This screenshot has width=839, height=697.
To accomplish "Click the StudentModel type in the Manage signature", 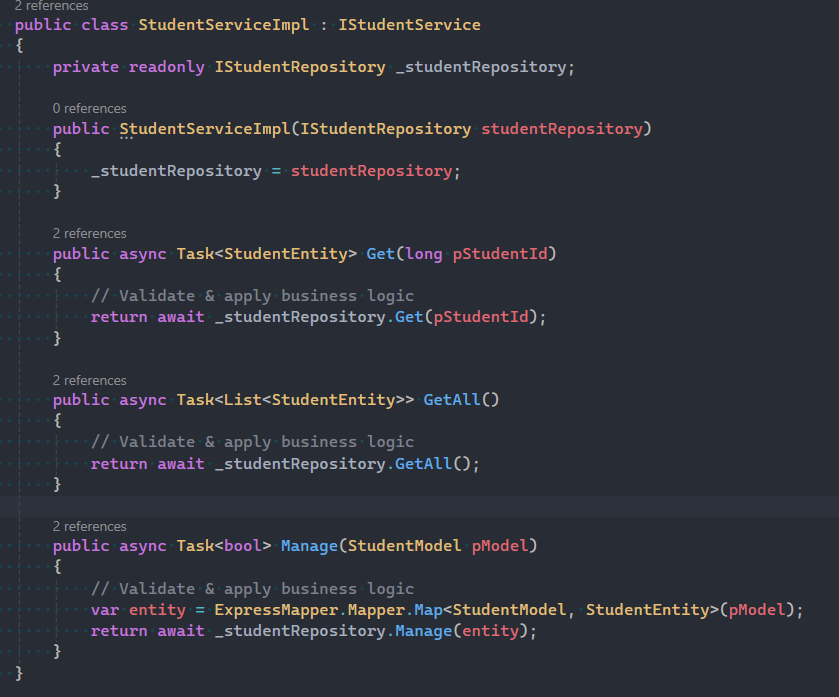I will (x=405, y=546).
